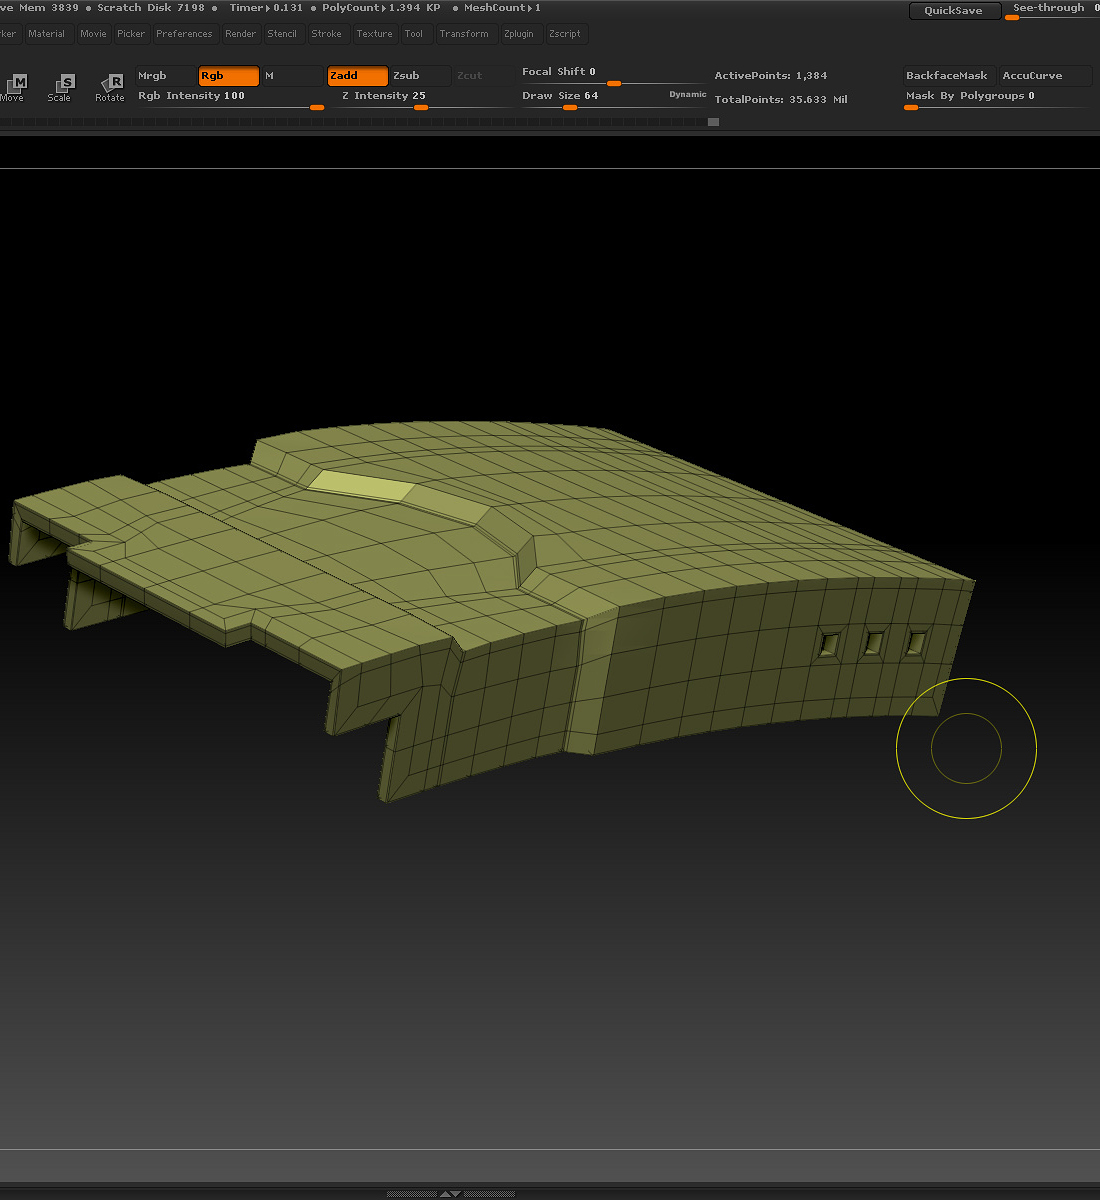Image resolution: width=1100 pixels, height=1200 pixels.
Task: Enable the Zcut mode
Action: click(483, 76)
